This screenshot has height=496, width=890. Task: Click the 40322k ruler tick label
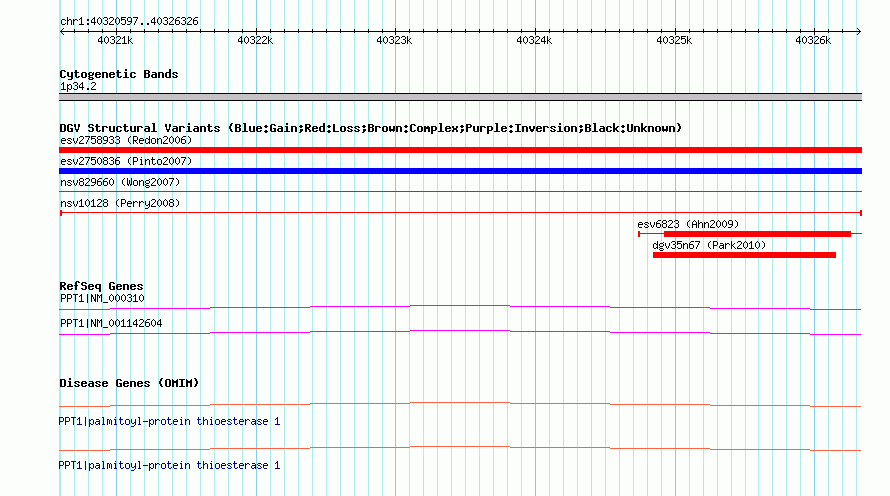pyautogui.click(x=255, y=40)
